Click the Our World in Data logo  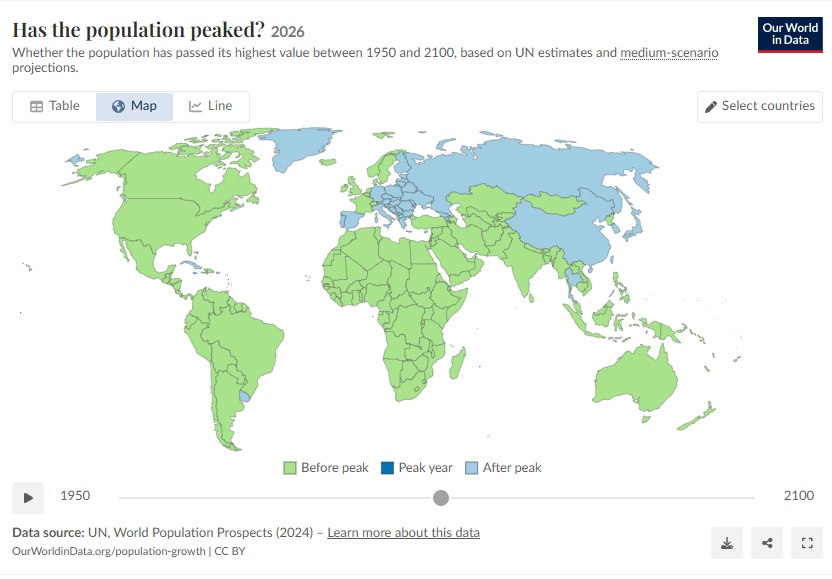click(x=790, y=34)
